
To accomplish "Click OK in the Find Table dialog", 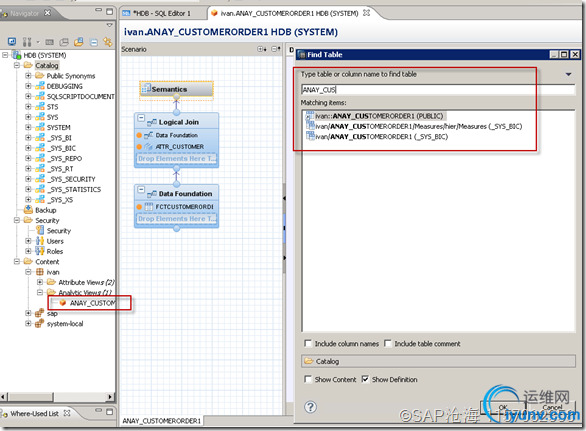I will (503, 407).
